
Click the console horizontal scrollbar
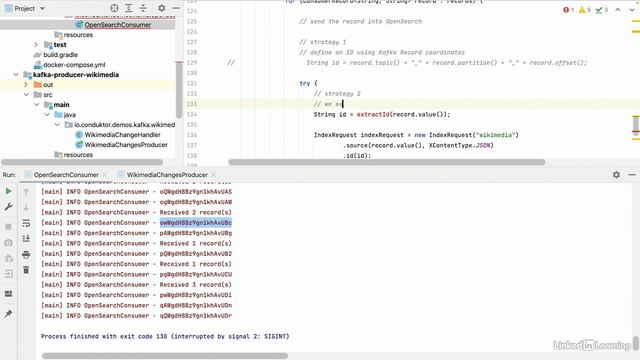point(165,356)
